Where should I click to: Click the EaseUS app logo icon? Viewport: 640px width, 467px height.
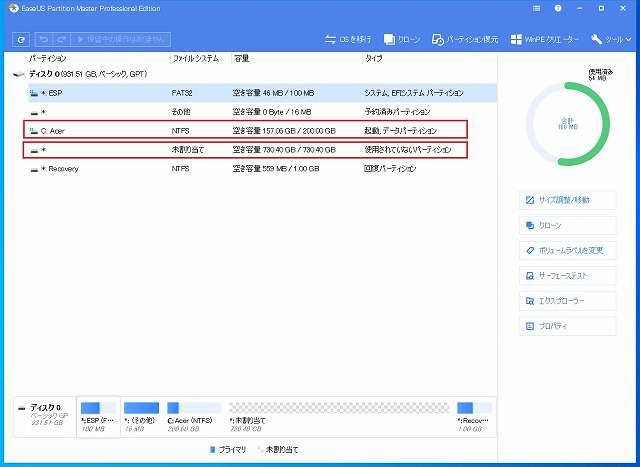[x=13, y=8]
